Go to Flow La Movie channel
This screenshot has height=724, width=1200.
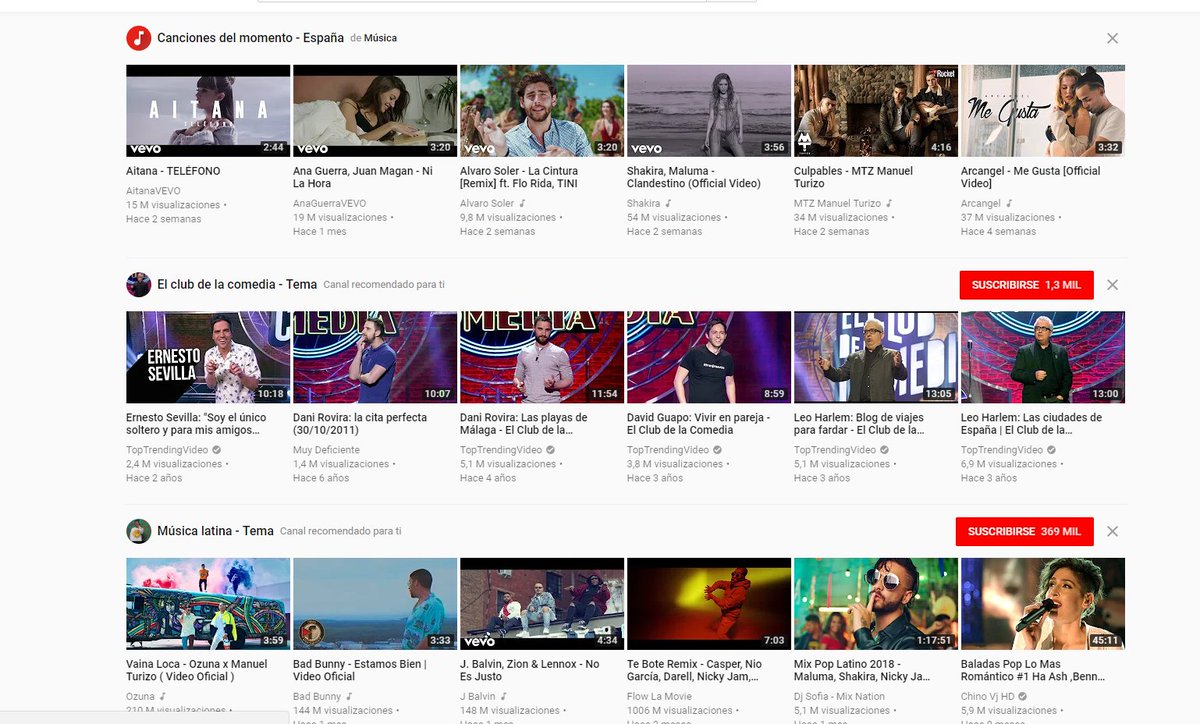tap(659, 696)
